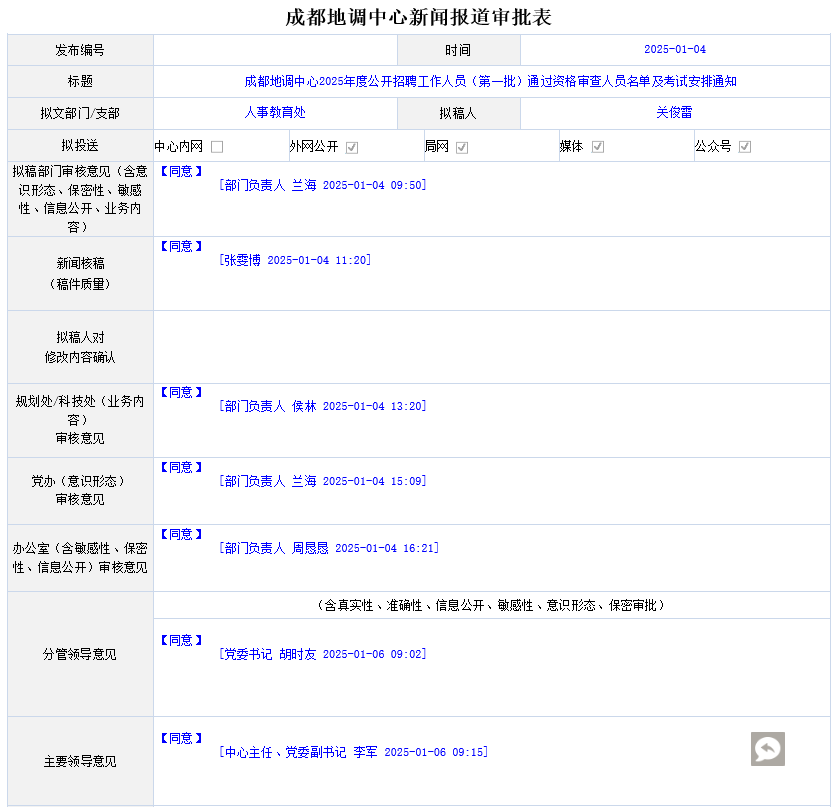Toggle the 中心内网 checkbox
Image resolution: width=833 pixels, height=807 pixels.
(x=217, y=147)
